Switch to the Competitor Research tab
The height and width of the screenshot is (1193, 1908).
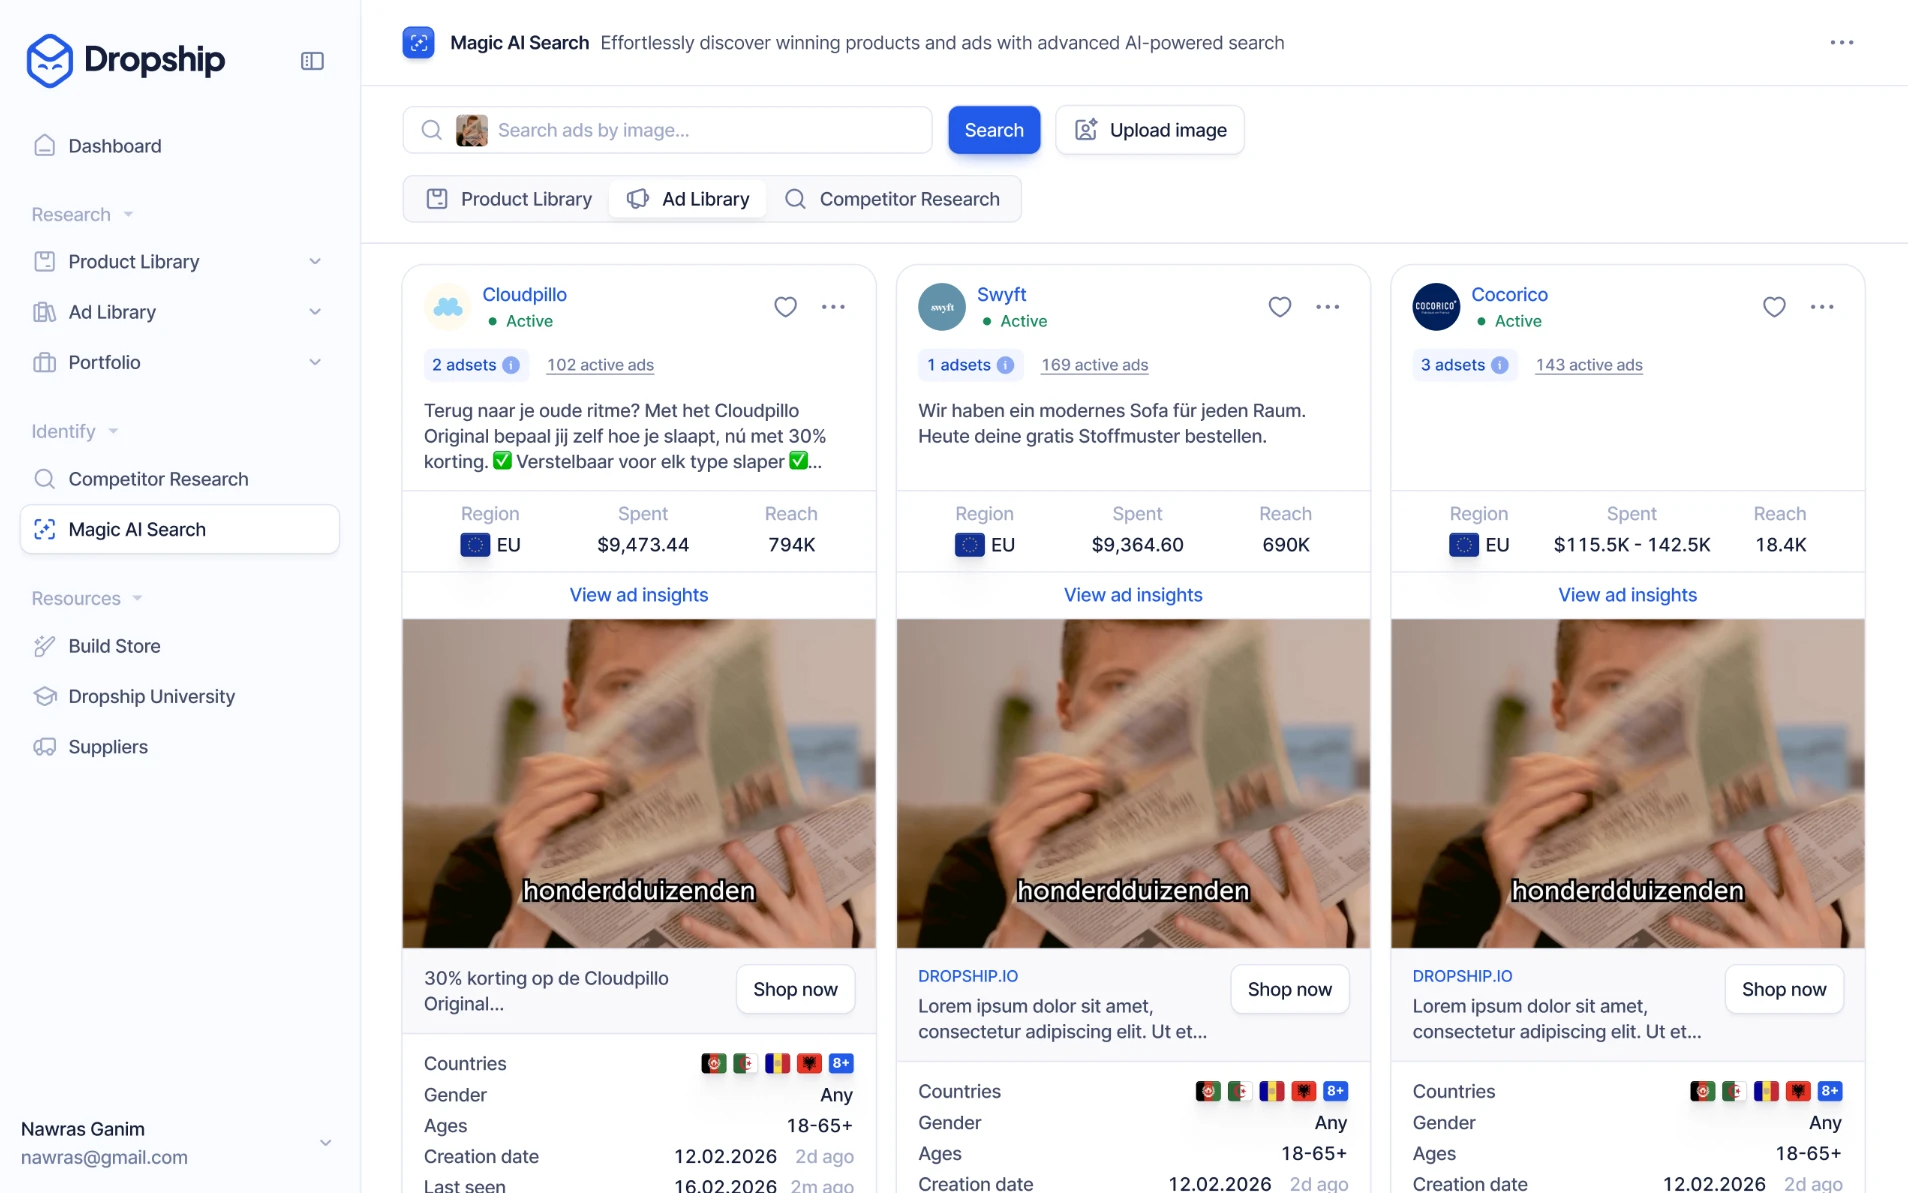[x=893, y=199]
